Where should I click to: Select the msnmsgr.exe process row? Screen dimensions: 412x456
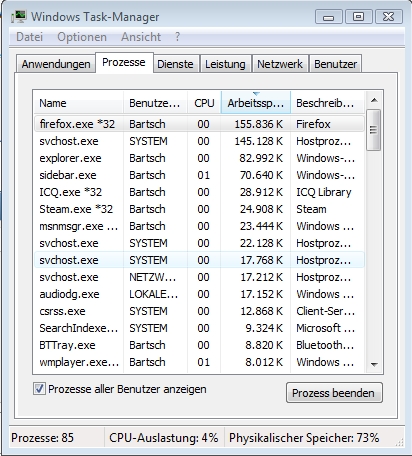[x=199, y=226]
